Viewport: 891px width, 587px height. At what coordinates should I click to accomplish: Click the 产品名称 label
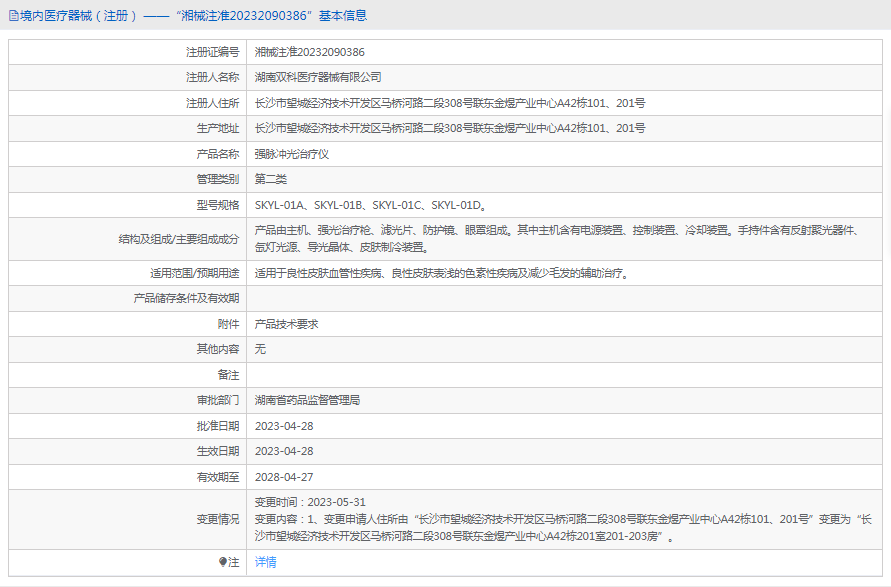coord(218,154)
